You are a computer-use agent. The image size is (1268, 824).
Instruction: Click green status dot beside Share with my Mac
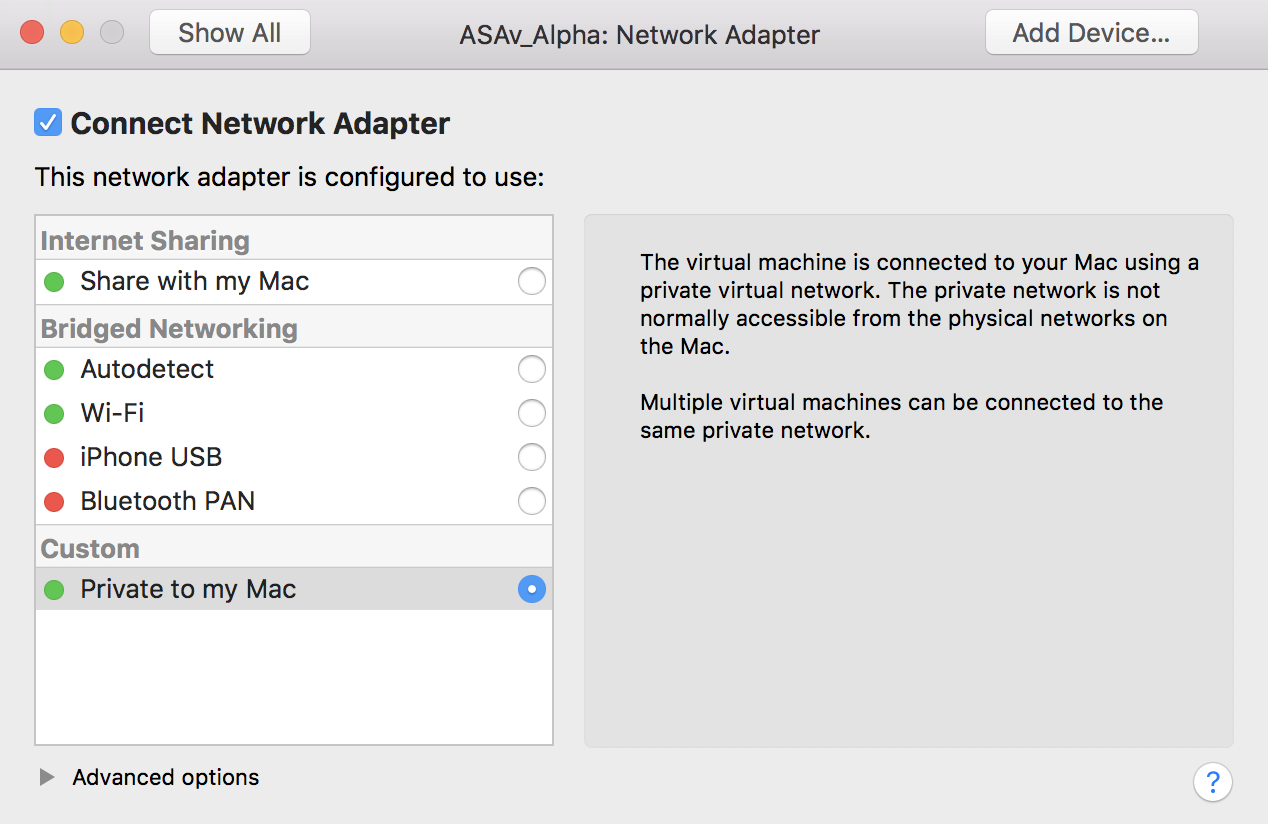click(54, 282)
